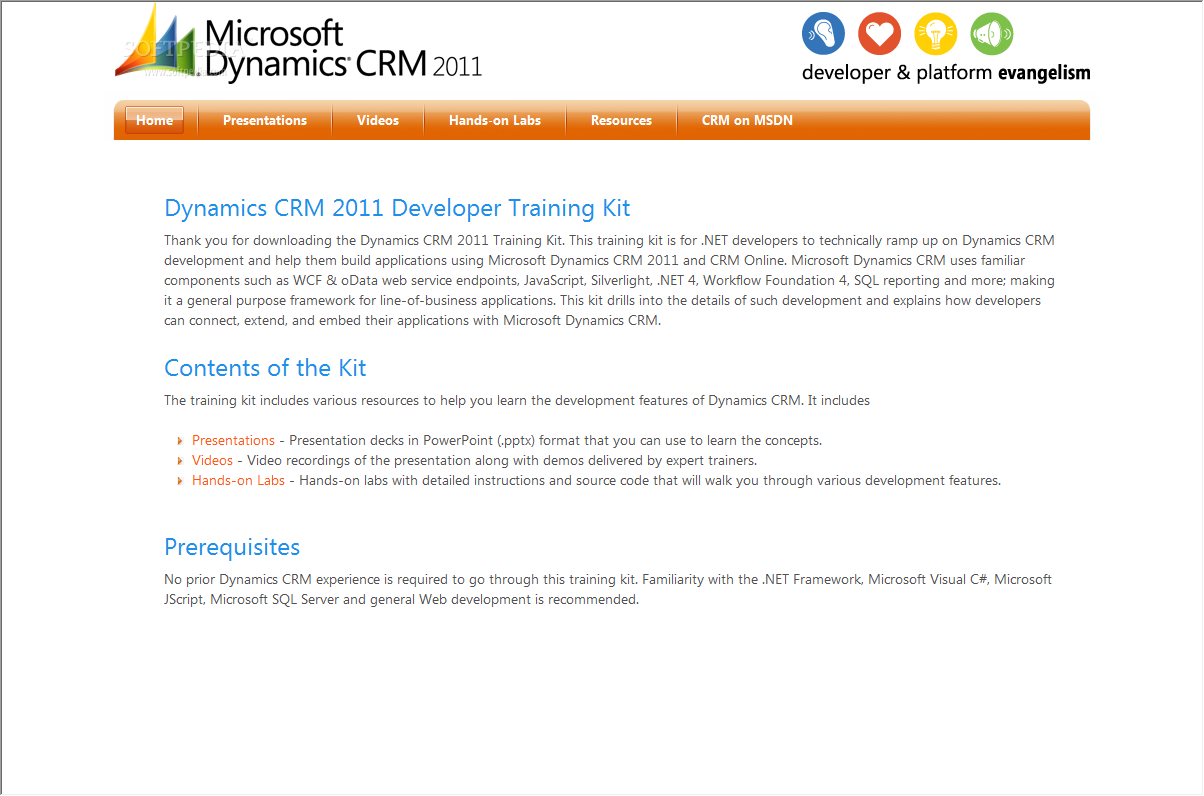Click the Microsoft Dynamics CRM 2011 logo
The width and height of the screenshot is (1204, 796).
pos(299,42)
